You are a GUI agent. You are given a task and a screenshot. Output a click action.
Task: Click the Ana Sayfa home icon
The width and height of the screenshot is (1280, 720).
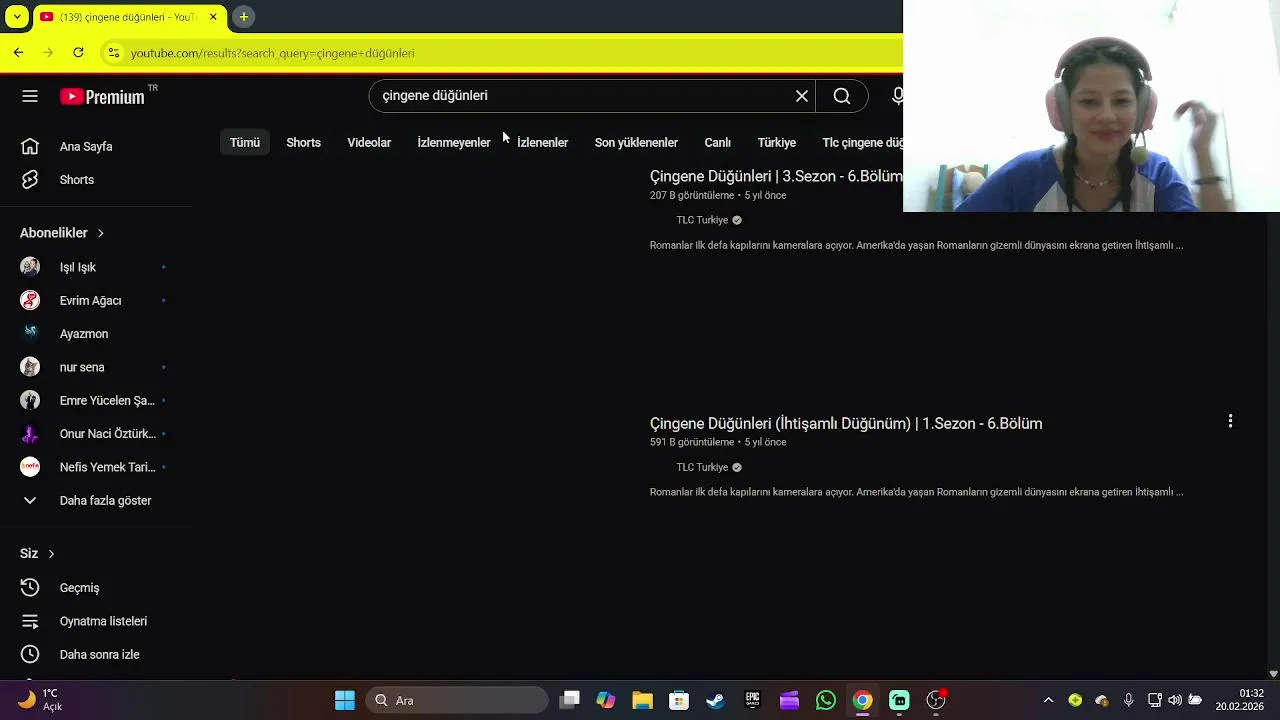[30, 146]
